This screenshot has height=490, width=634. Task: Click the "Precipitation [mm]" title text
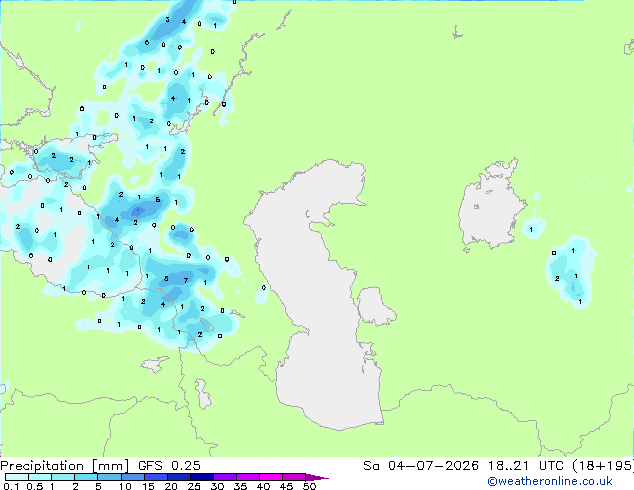point(64,466)
